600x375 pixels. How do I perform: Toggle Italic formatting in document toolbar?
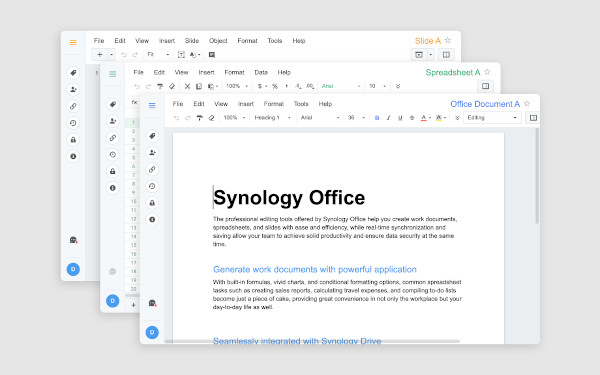coord(388,118)
